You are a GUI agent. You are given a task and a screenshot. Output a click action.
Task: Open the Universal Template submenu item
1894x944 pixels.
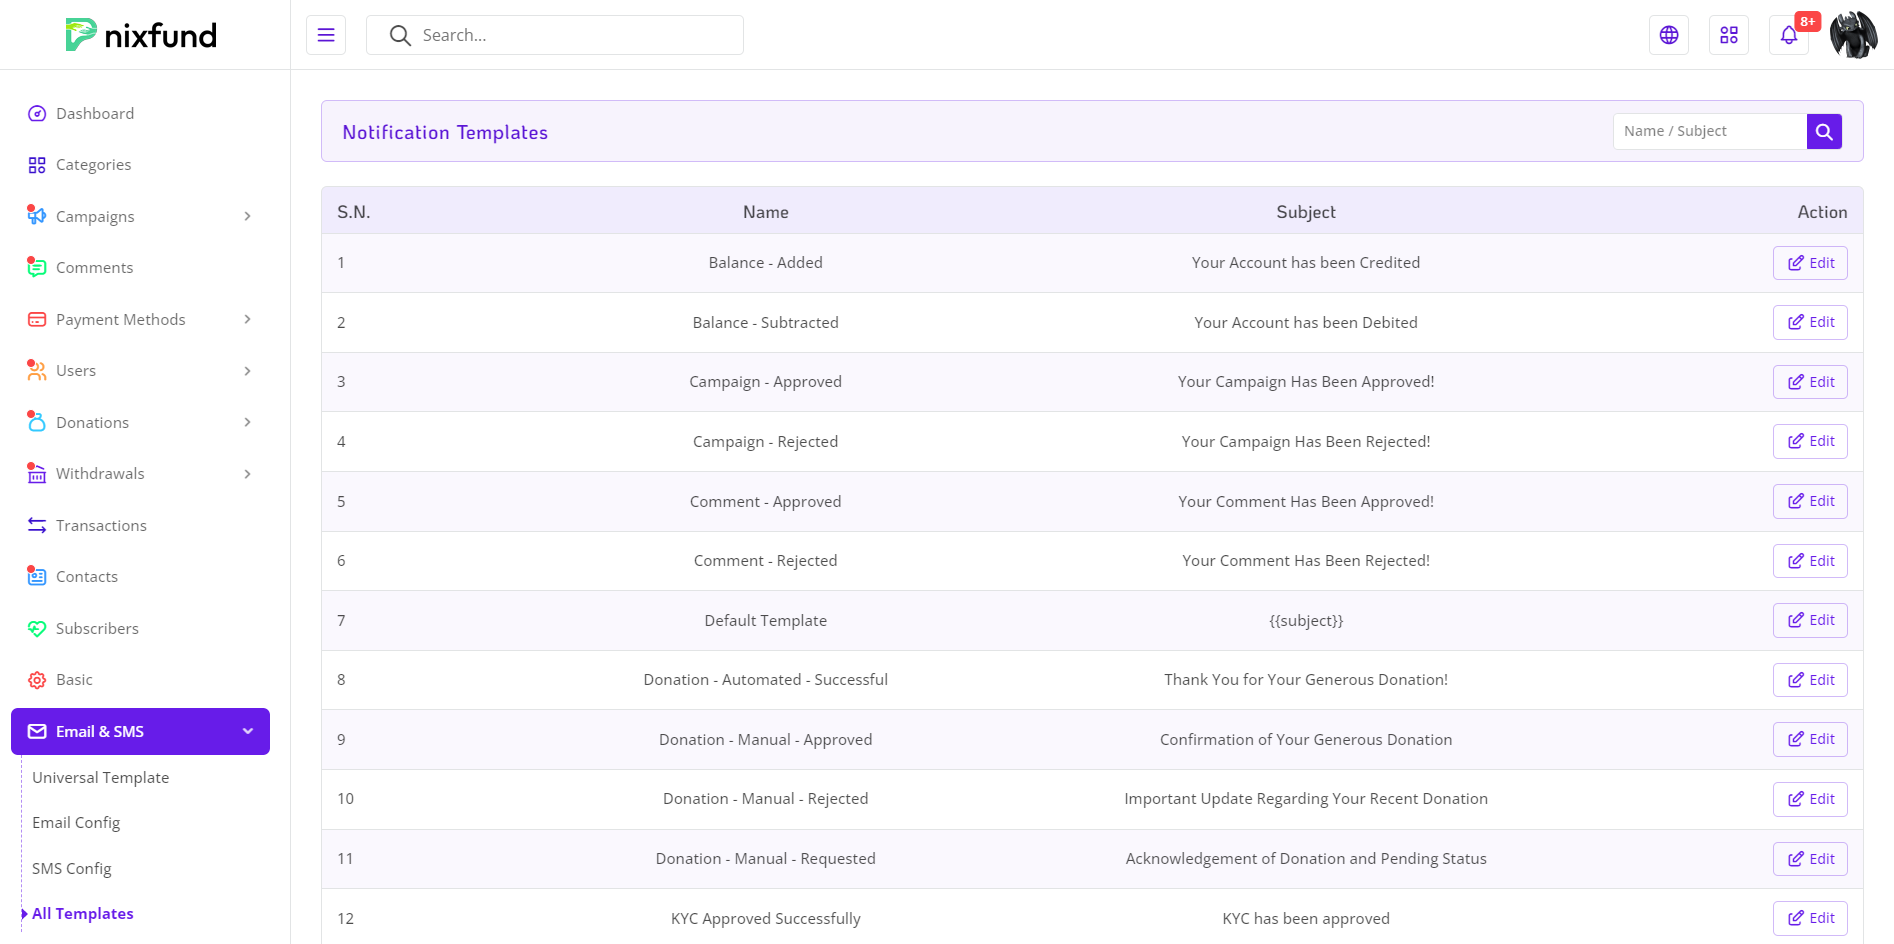(x=100, y=778)
